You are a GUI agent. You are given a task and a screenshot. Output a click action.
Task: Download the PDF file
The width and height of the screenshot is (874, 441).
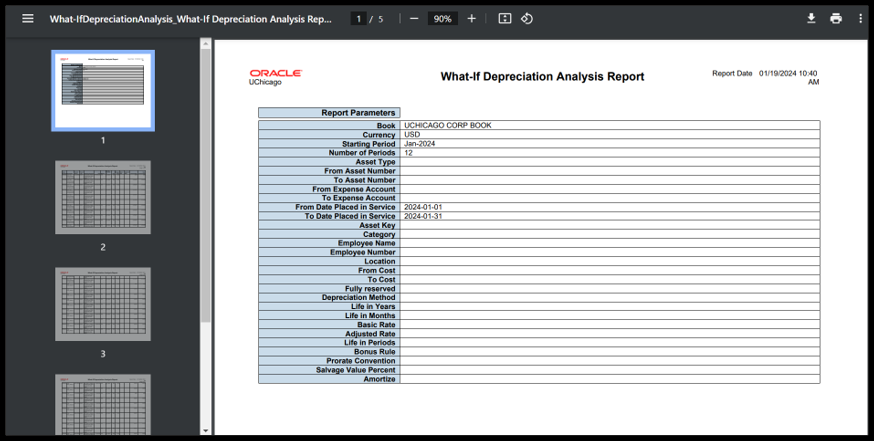(x=811, y=19)
